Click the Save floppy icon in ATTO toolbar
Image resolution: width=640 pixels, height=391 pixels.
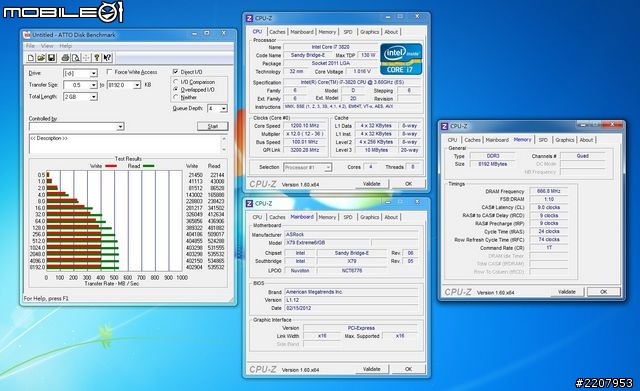pyautogui.click(x=51, y=58)
